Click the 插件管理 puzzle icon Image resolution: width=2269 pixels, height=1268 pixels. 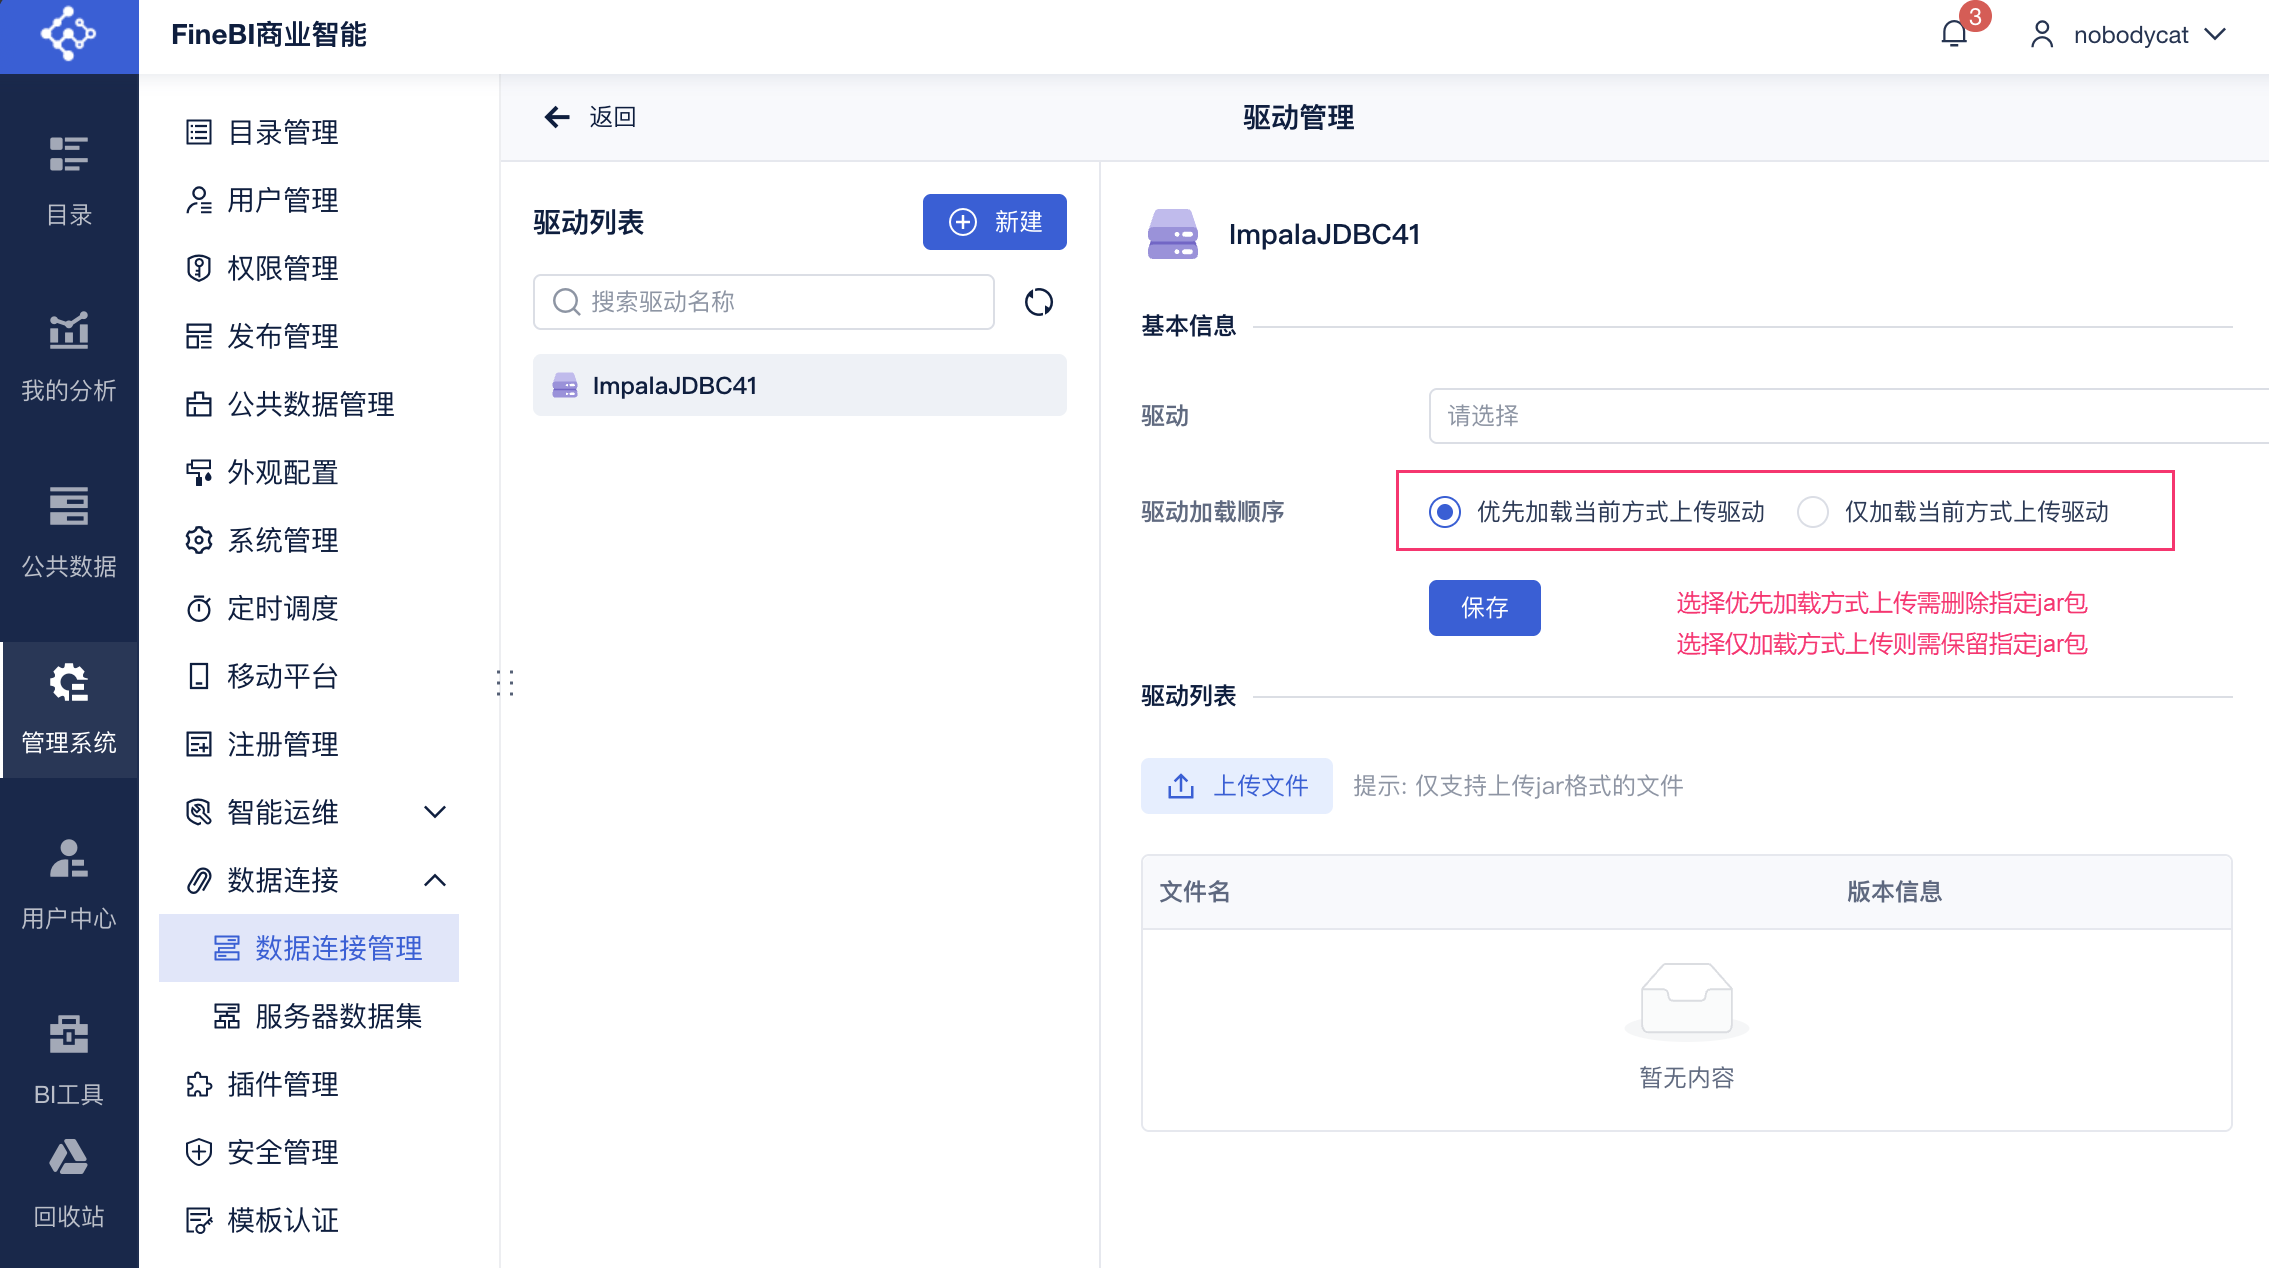tap(199, 1084)
